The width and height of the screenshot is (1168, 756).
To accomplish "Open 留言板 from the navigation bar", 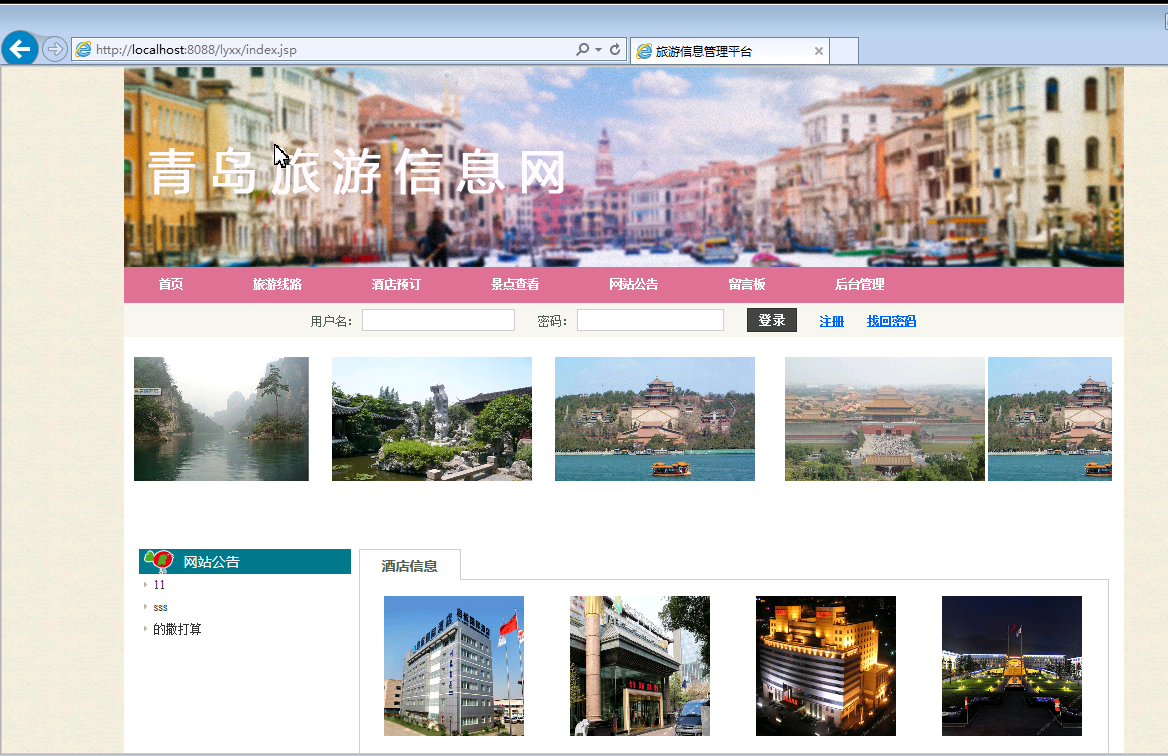I will [x=747, y=285].
